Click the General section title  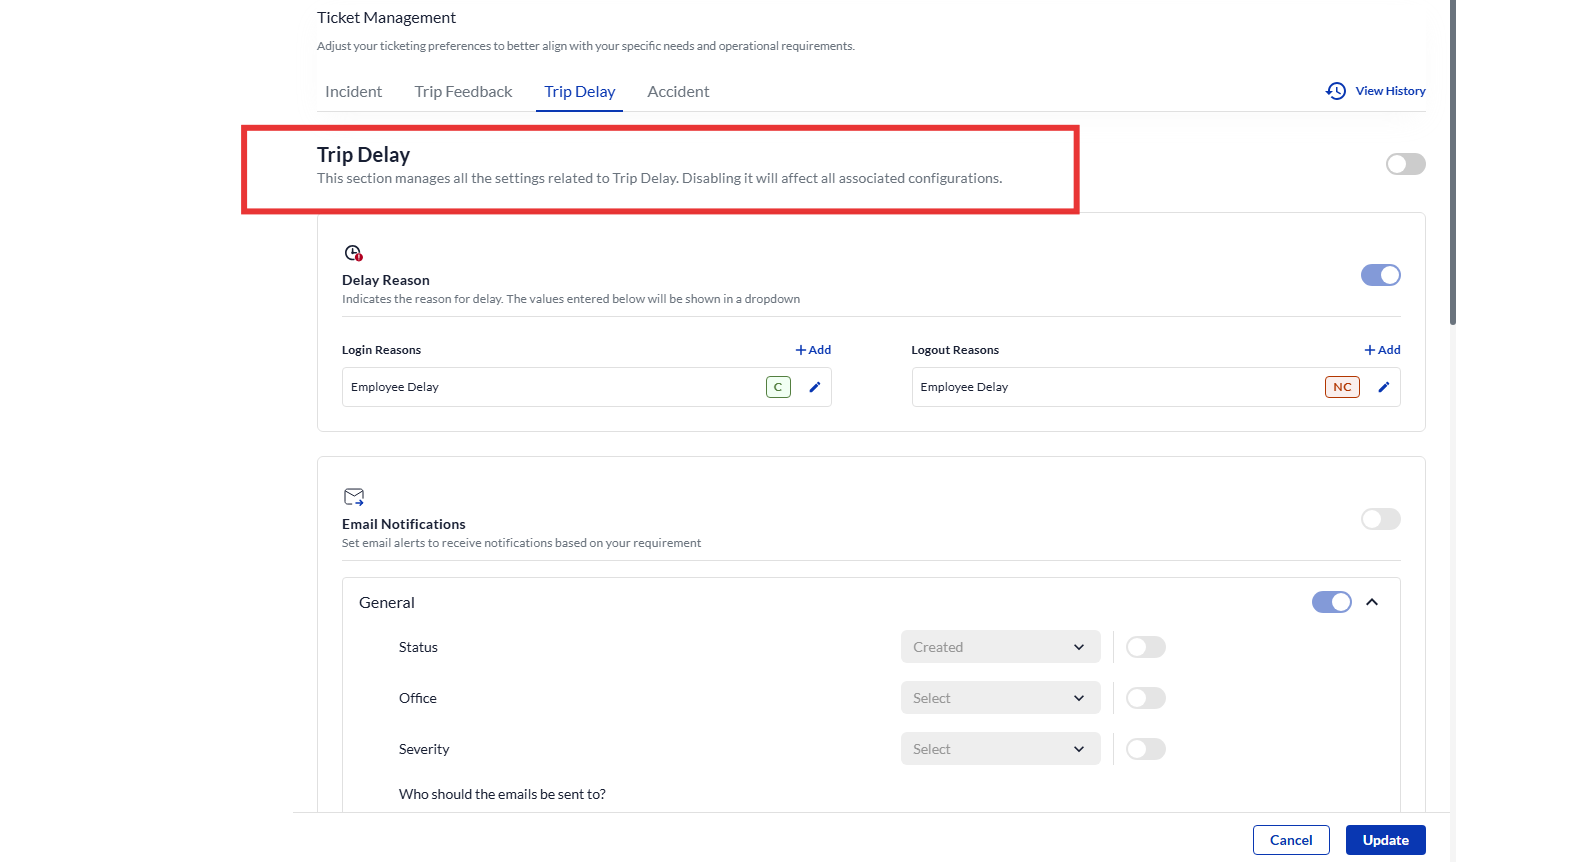[386, 603]
